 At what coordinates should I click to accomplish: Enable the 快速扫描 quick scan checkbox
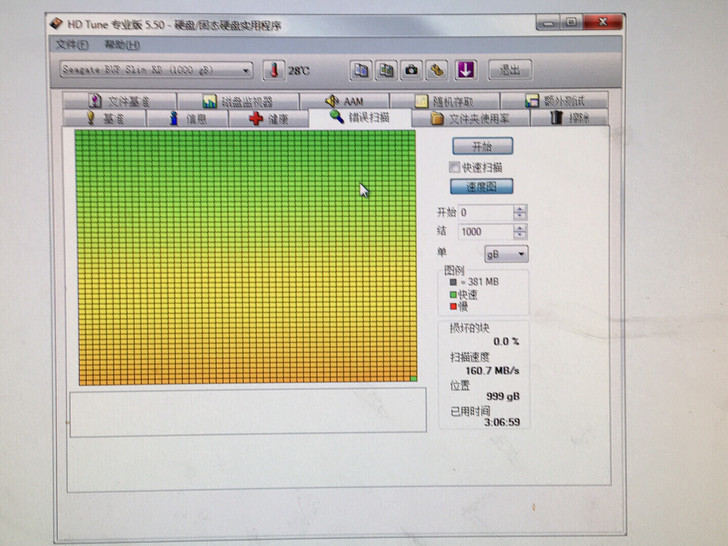[x=455, y=167]
